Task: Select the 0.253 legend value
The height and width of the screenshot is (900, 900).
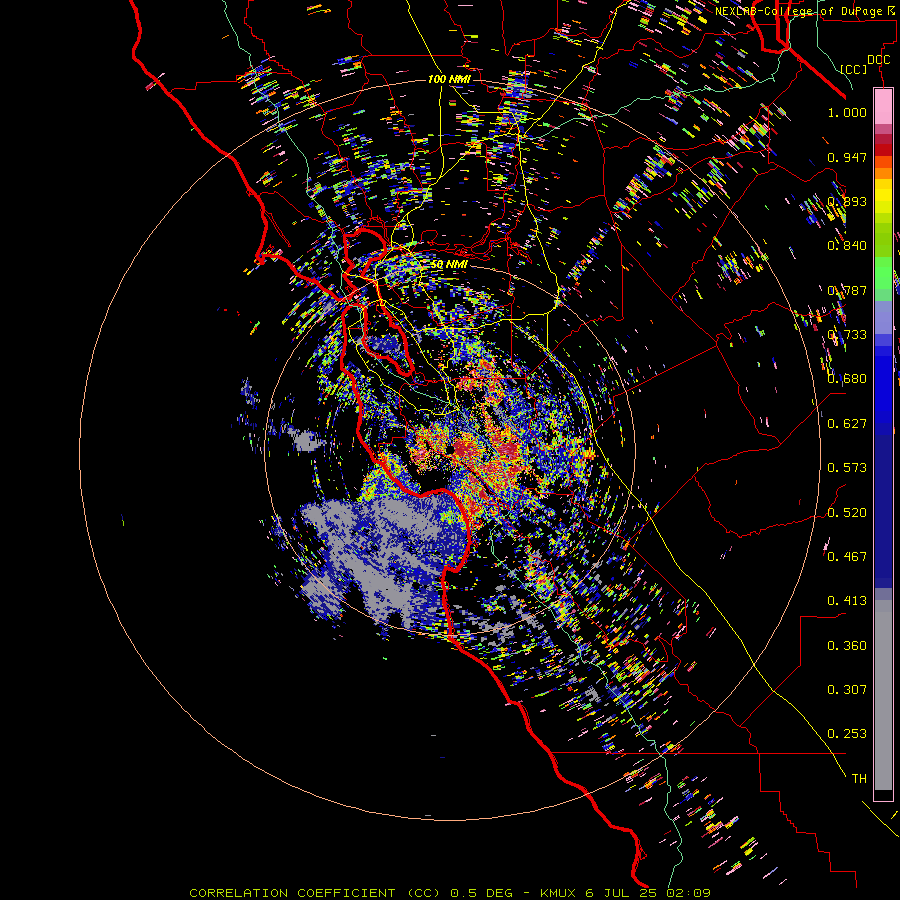Action: point(847,734)
